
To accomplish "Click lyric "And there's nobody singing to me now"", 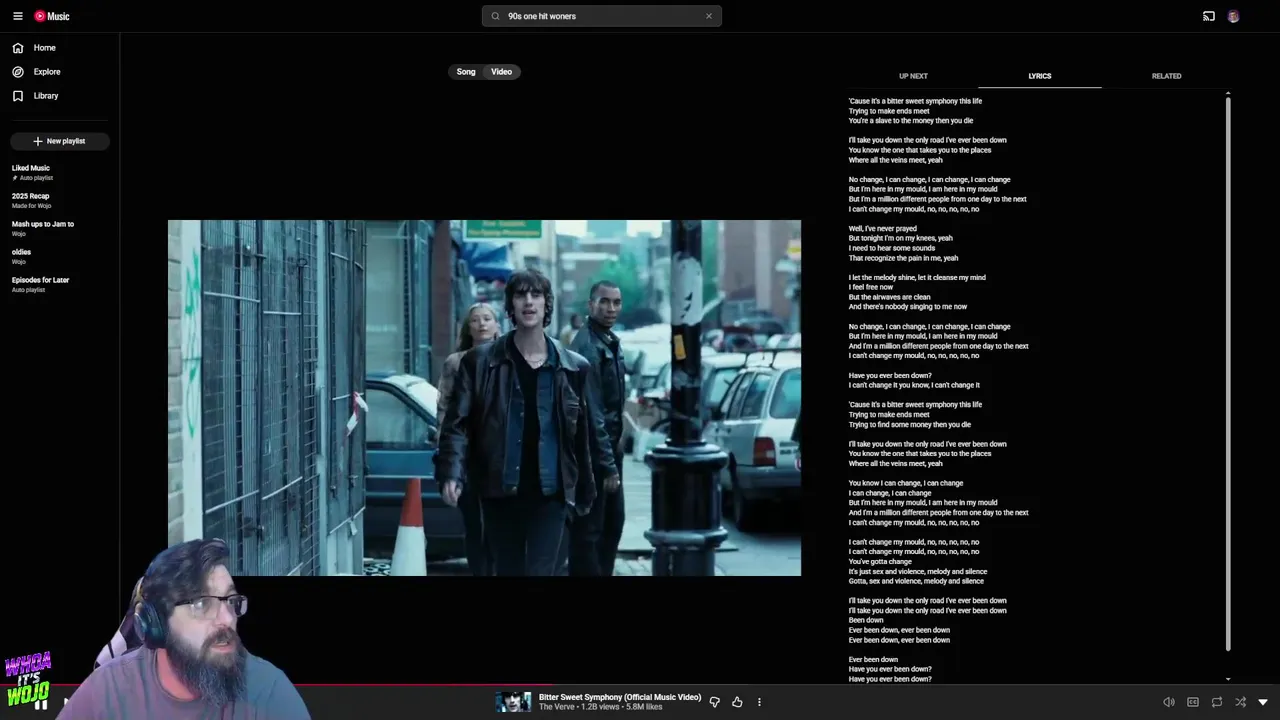I will pyautogui.click(x=908, y=307).
